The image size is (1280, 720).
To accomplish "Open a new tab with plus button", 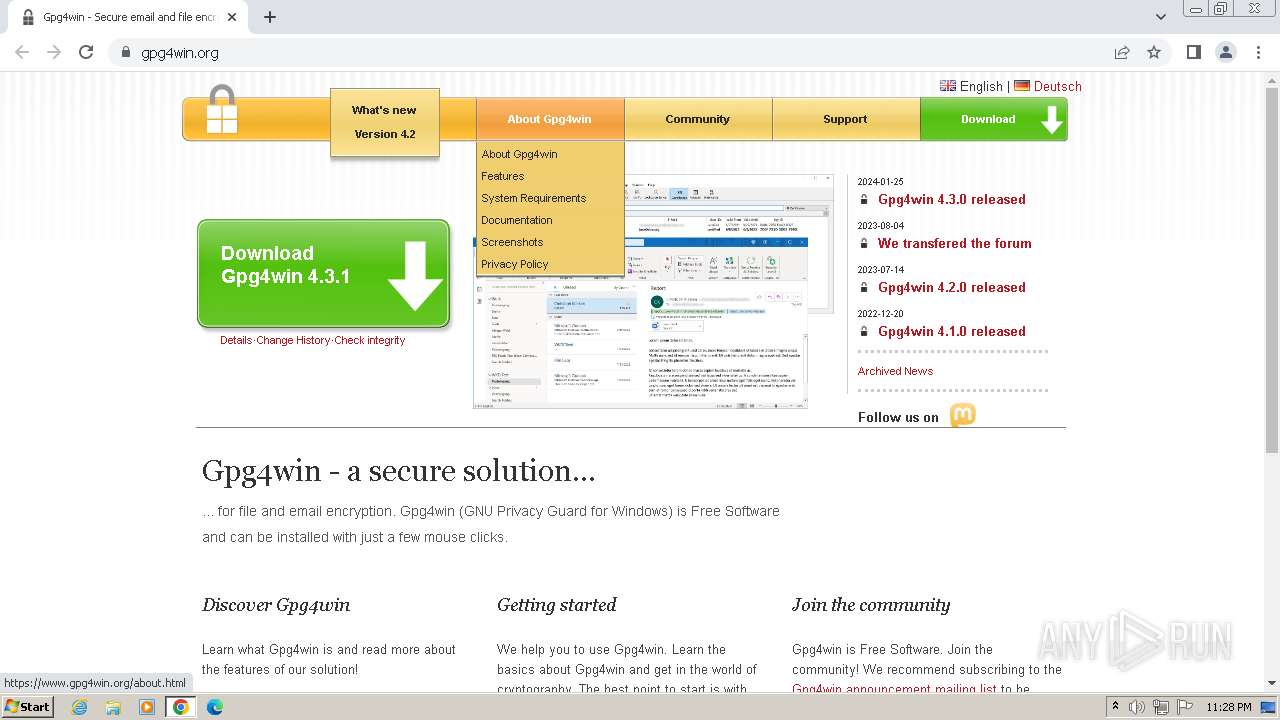I will 270,17.
